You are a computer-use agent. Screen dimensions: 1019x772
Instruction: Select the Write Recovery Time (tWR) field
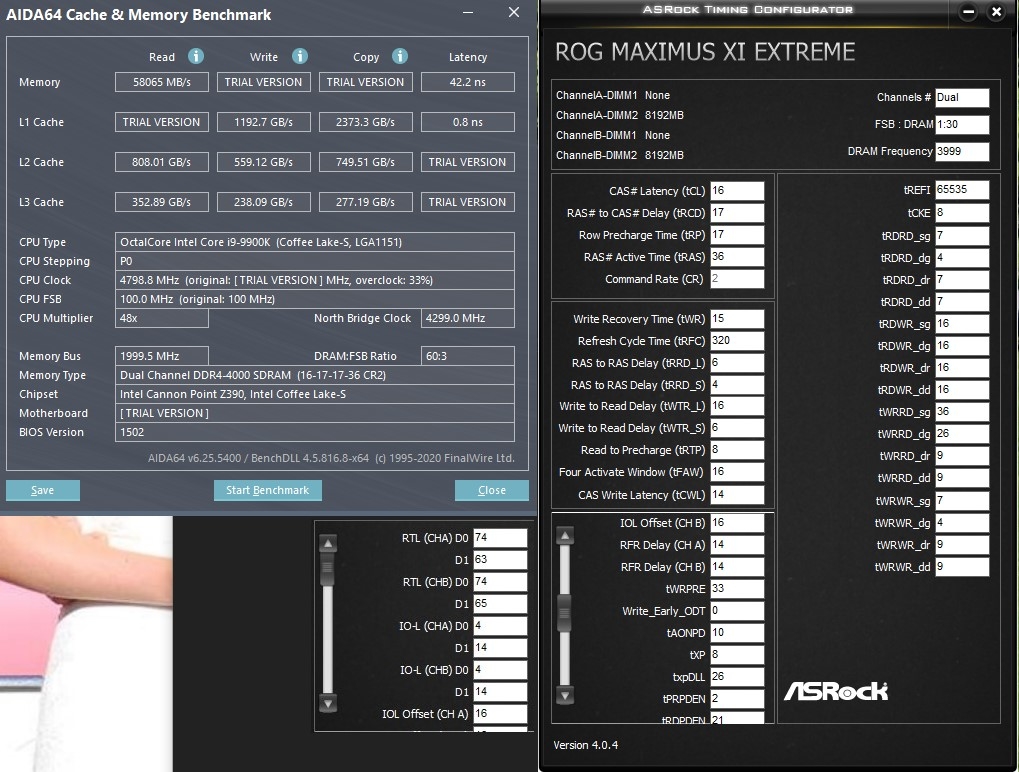(737, 318)
